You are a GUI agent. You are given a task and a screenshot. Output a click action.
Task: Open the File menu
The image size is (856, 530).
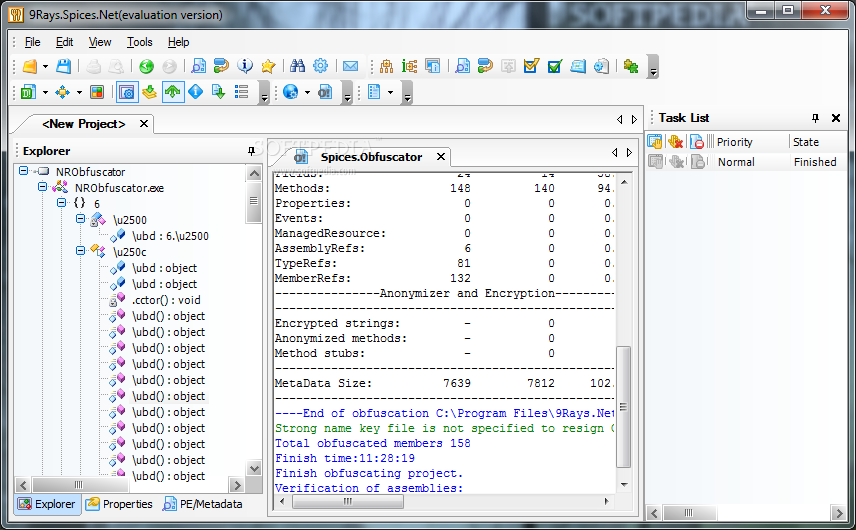pos(32,42)
